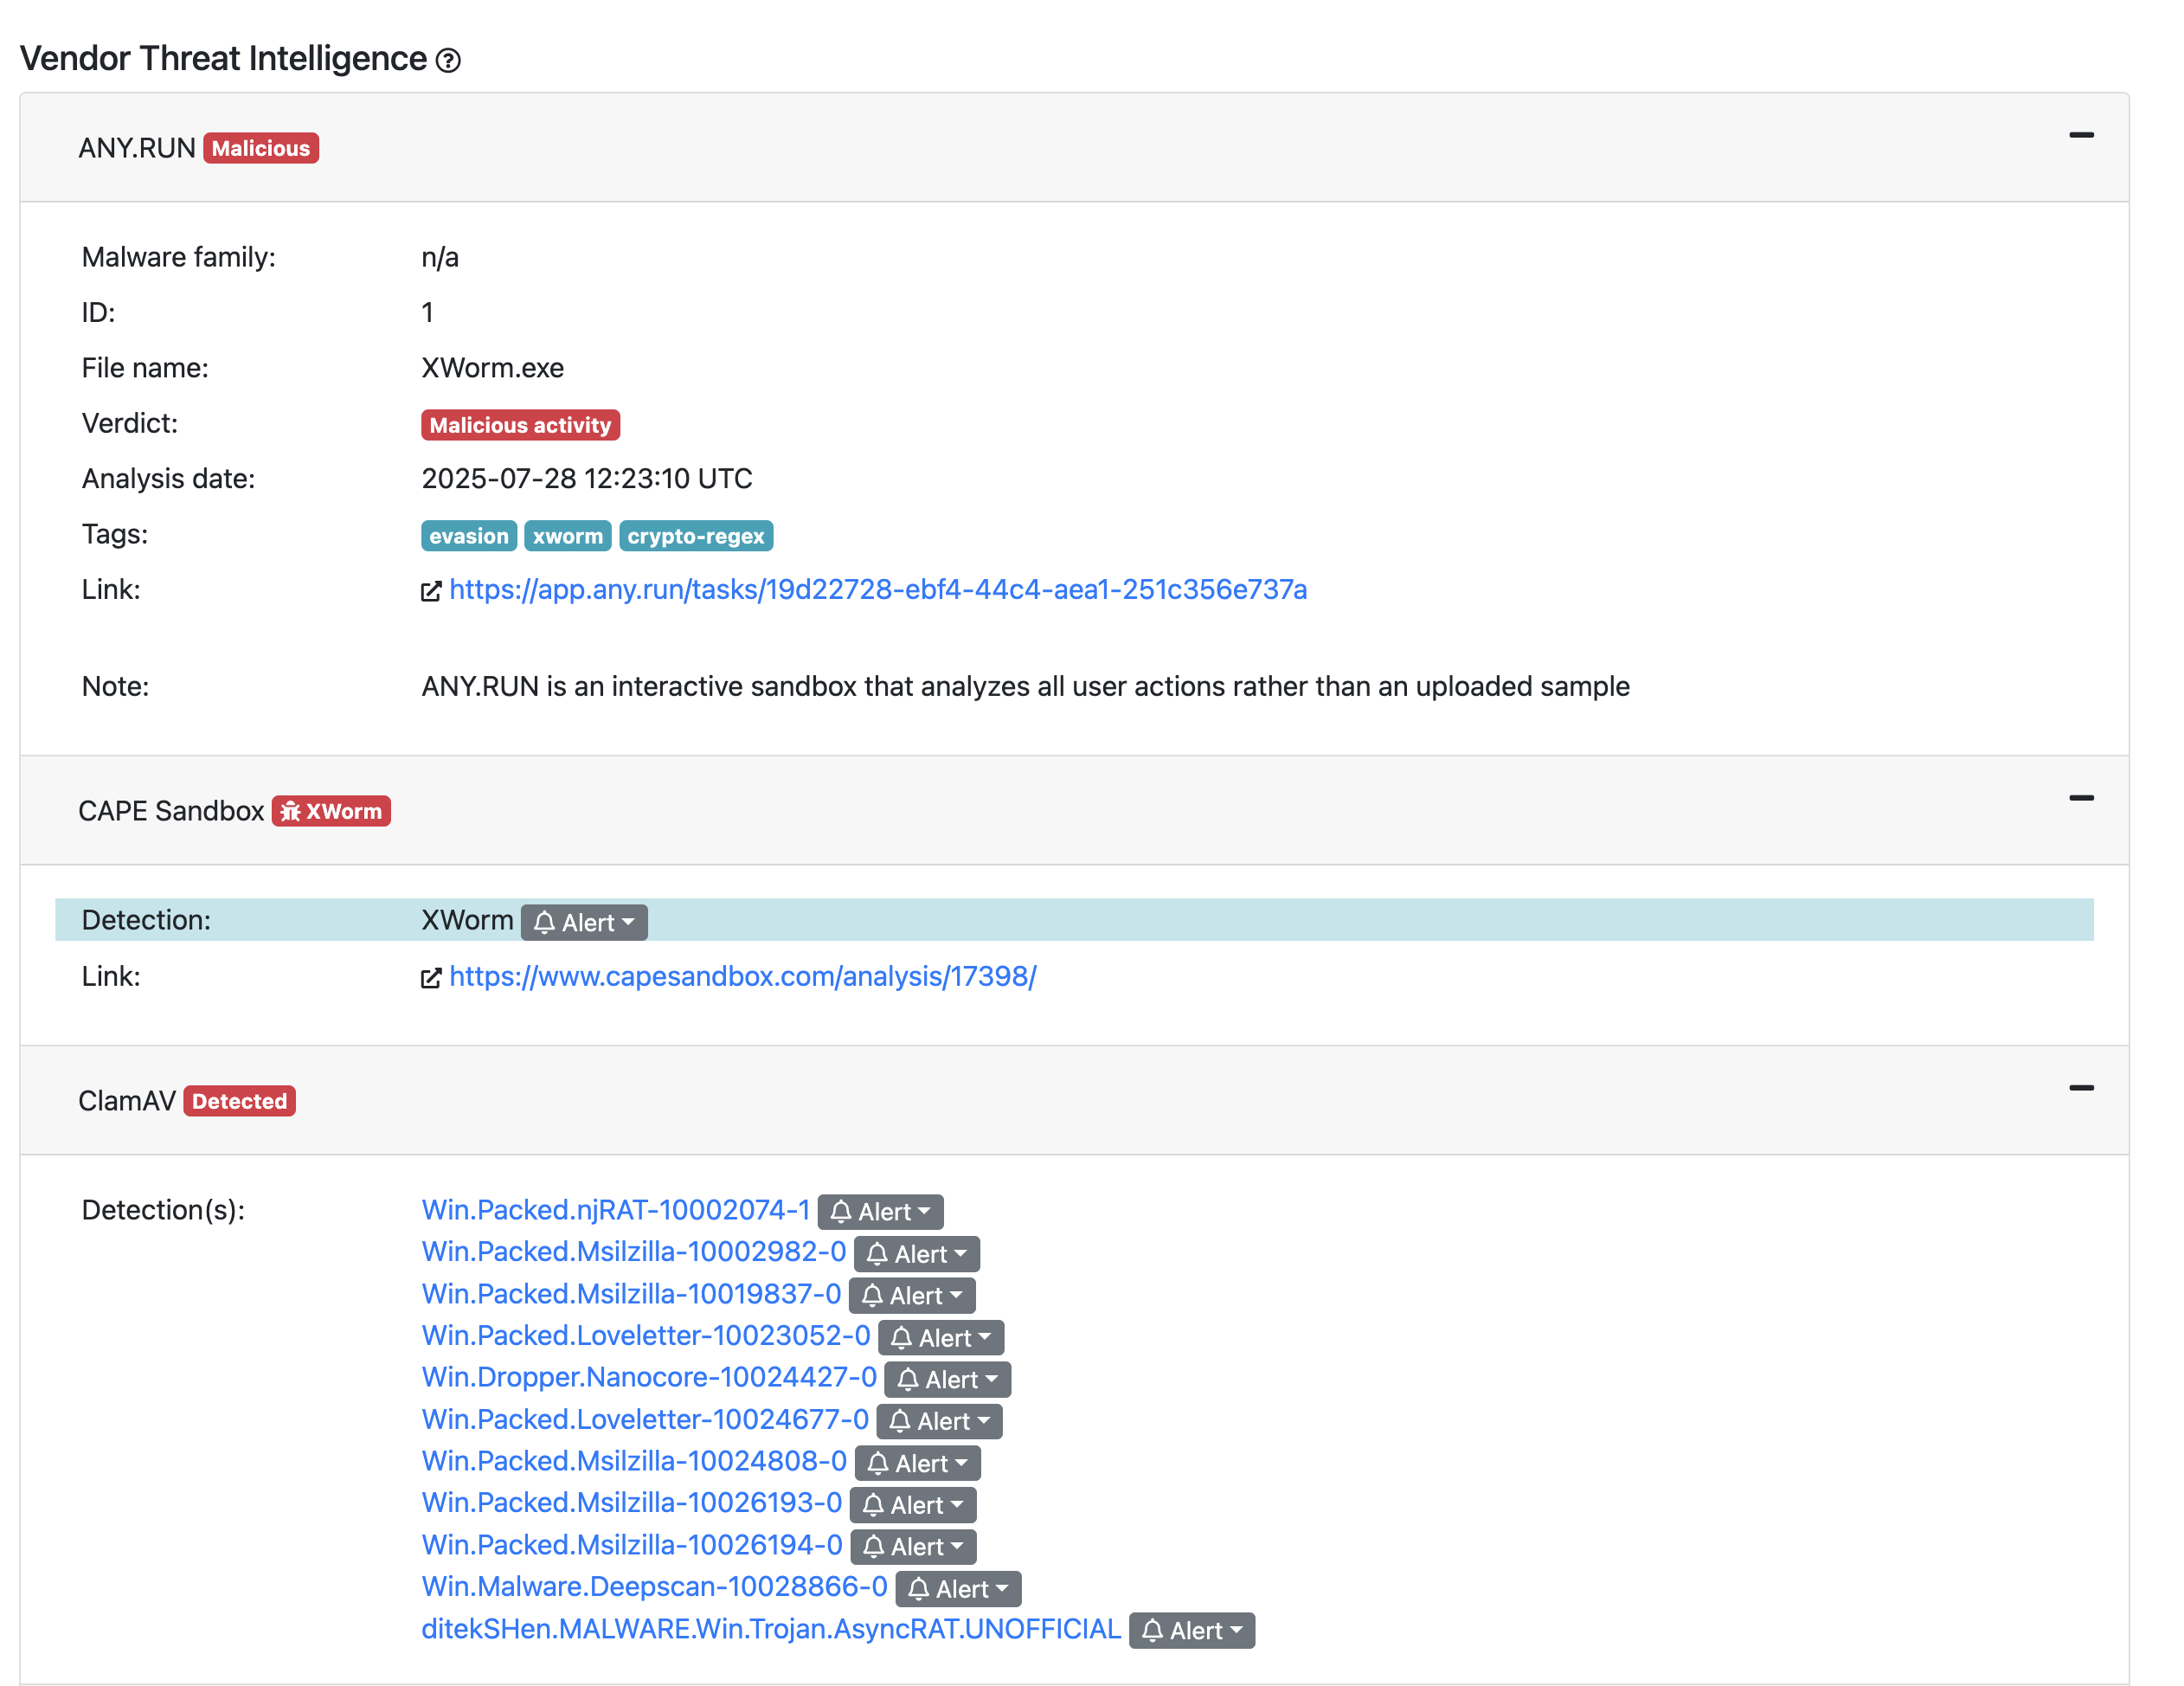Collapse the ANY.RUN section

2080,135
